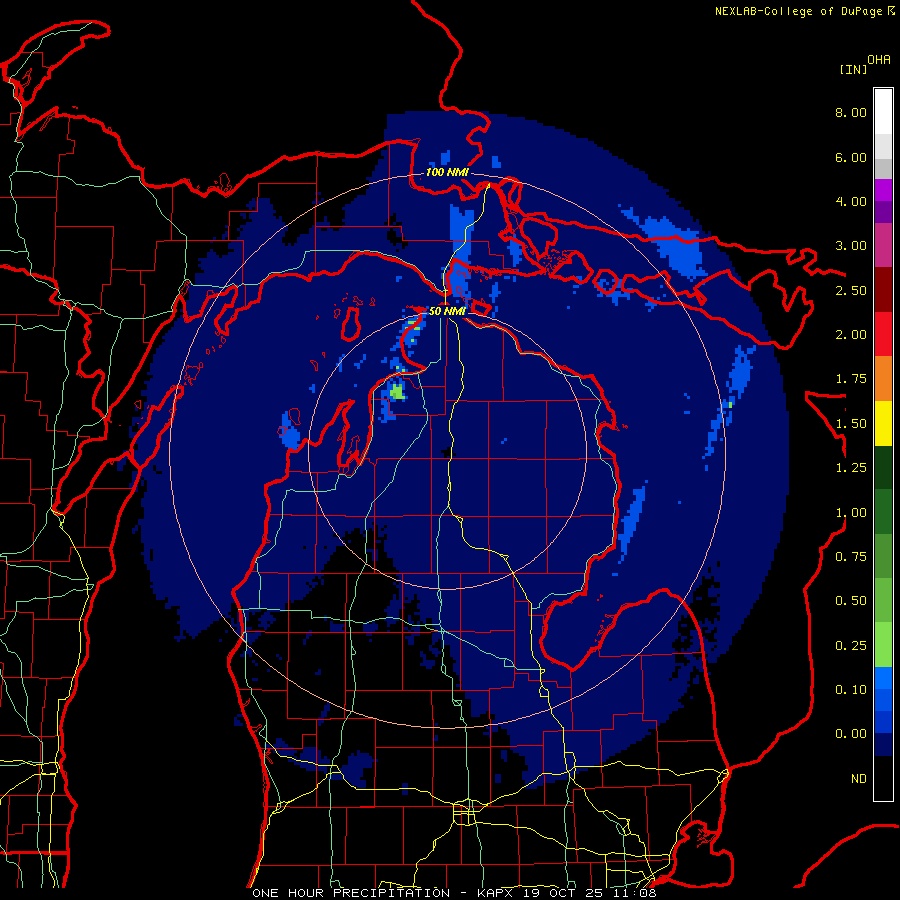The image size is (900, 900).
Task: Click the 6.00 legend value
Action: tap(851, 157)
